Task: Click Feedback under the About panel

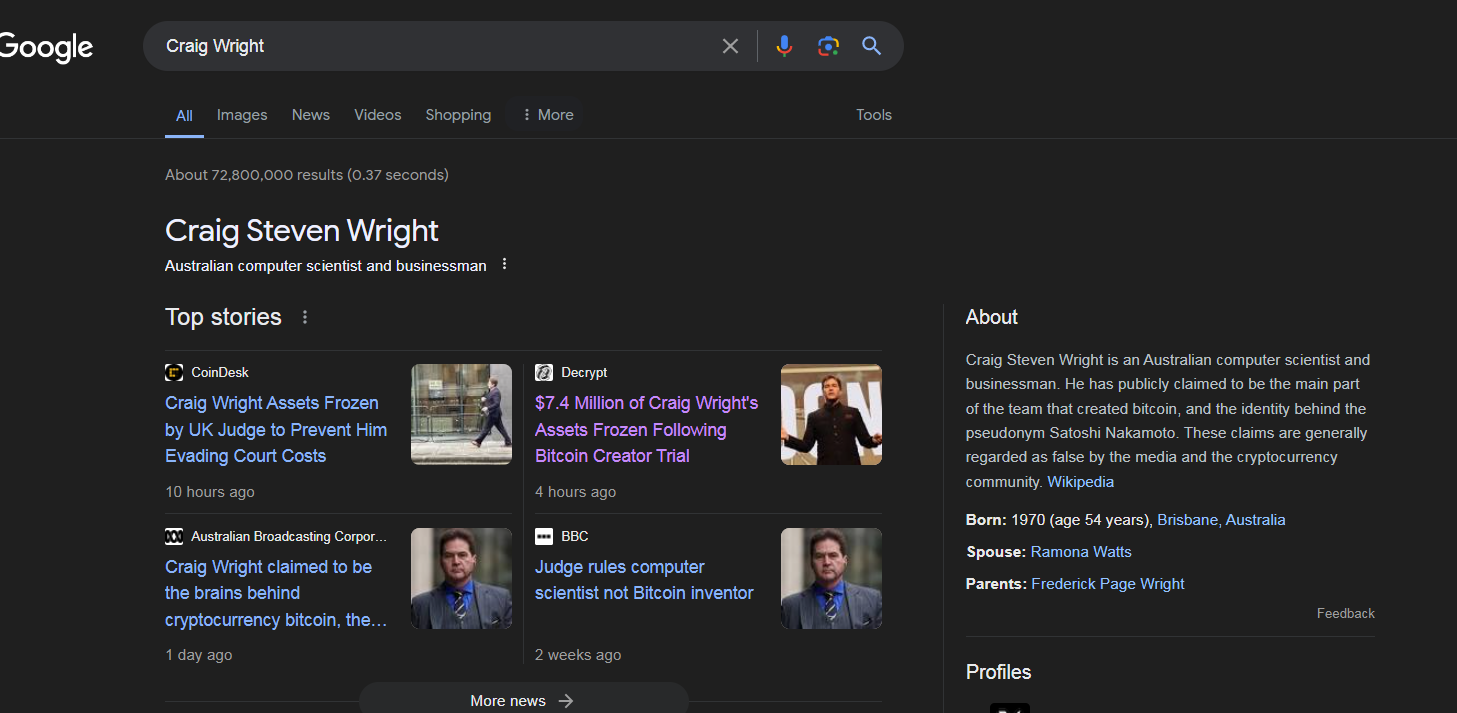Action: pos(1345,613)
